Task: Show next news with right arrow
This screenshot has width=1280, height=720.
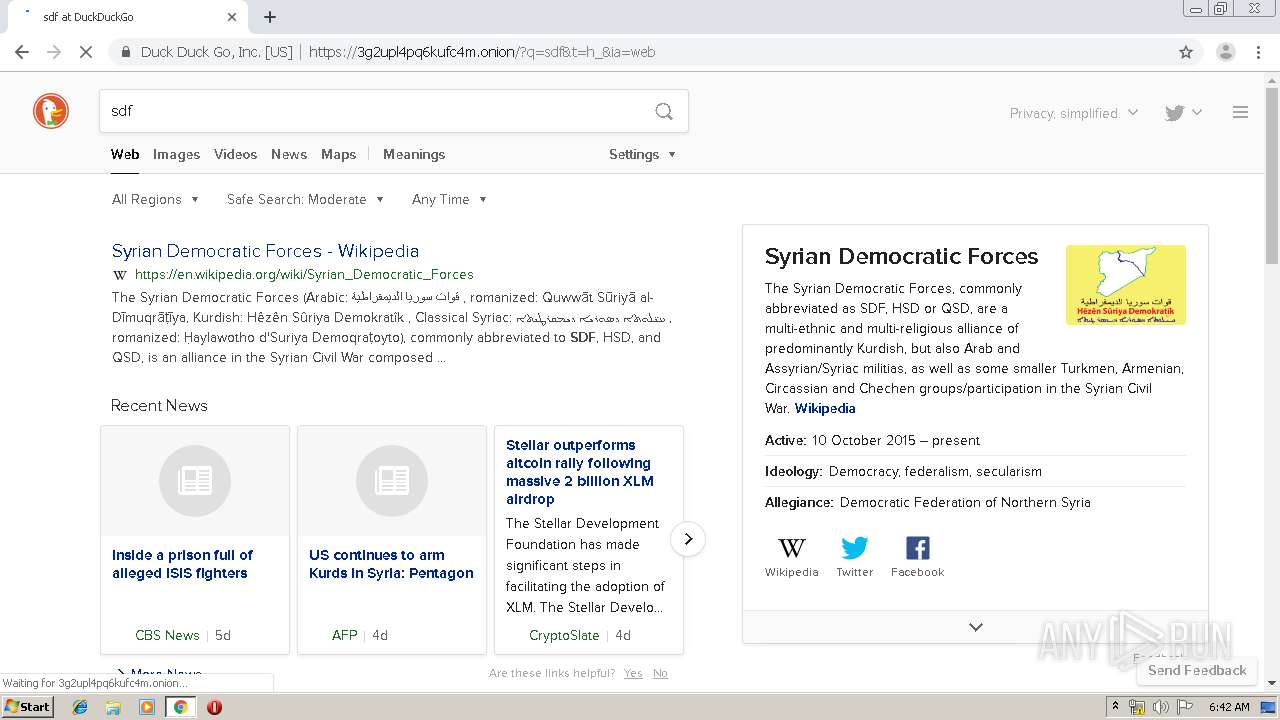Action: pyautogui.click(x=688, y=539)
